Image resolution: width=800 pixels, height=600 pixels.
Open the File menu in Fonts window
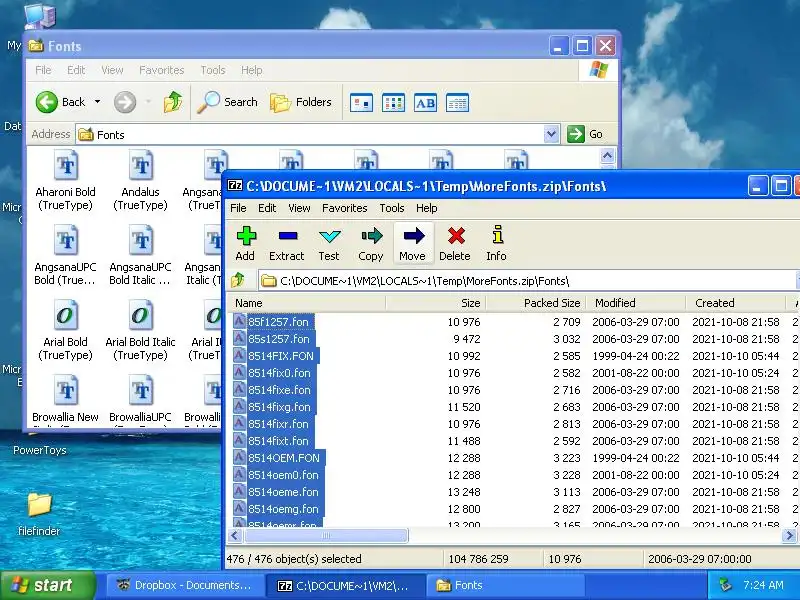coord(43,70)
